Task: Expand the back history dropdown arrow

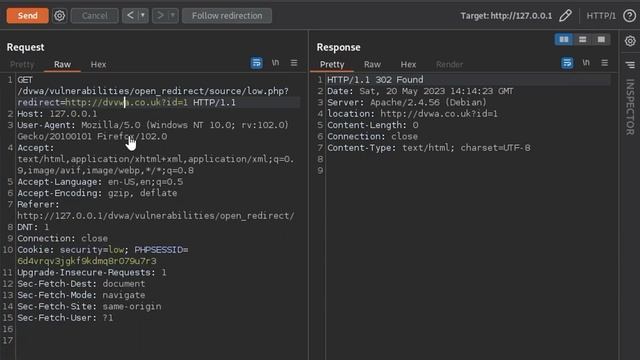Action: [x=143, y=16]
